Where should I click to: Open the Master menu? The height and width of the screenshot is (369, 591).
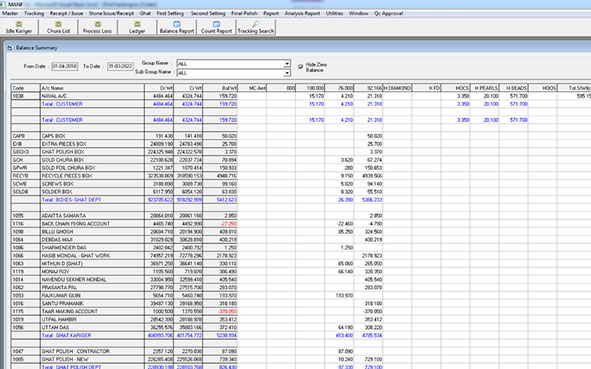(10, 13)
